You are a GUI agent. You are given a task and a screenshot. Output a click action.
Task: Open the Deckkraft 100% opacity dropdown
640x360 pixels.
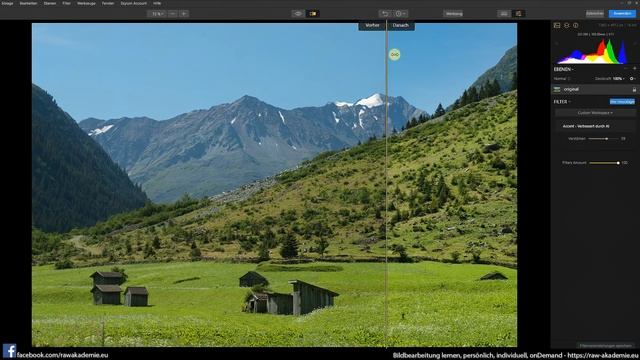click(x=610, y=79)
